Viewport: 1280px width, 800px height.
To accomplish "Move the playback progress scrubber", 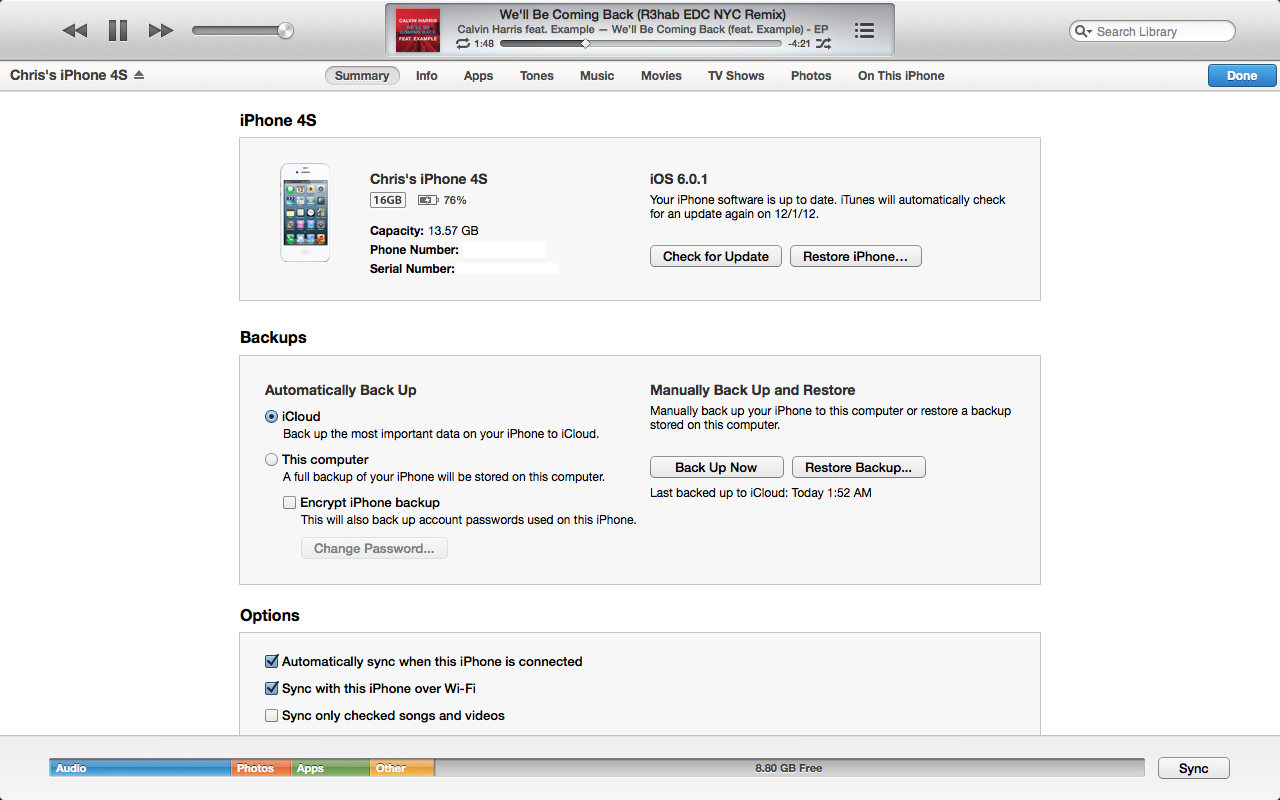I will tap(586, 44).
